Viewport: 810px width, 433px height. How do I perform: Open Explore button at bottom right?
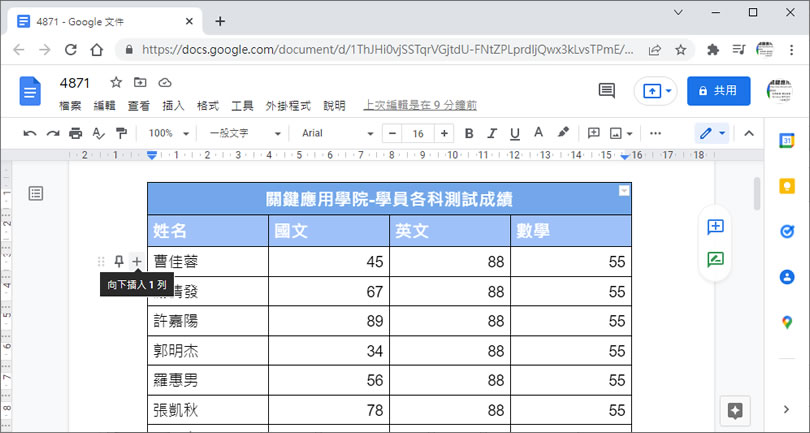tap(735, 411)
